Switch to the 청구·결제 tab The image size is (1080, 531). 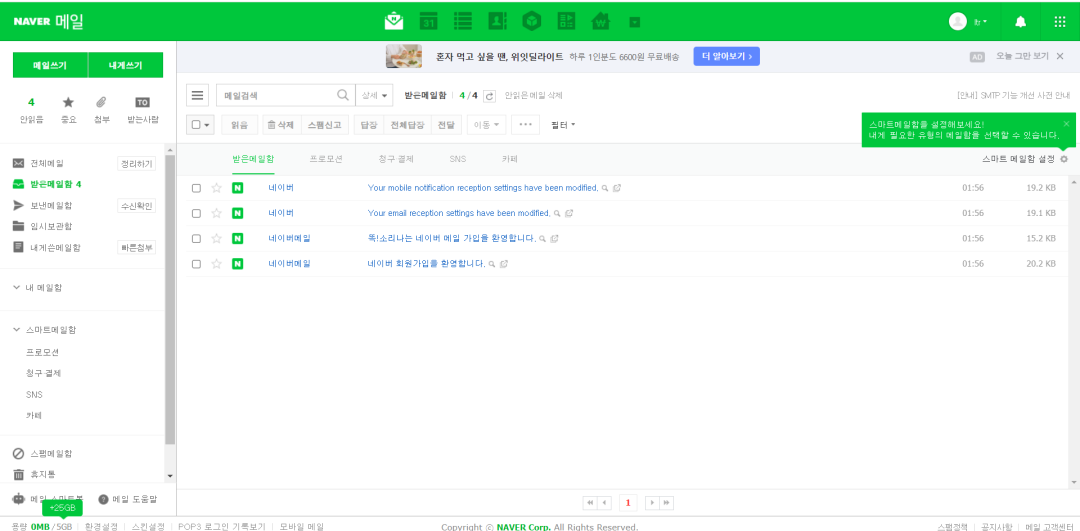coord(396,159)
